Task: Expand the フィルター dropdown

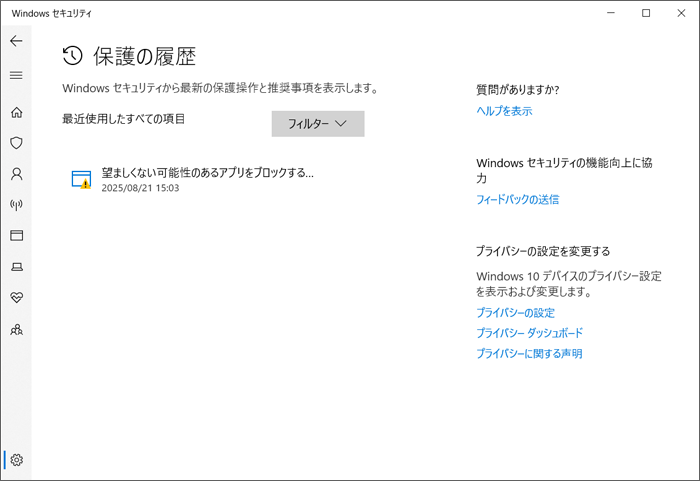Action: [x=318, y=124]
